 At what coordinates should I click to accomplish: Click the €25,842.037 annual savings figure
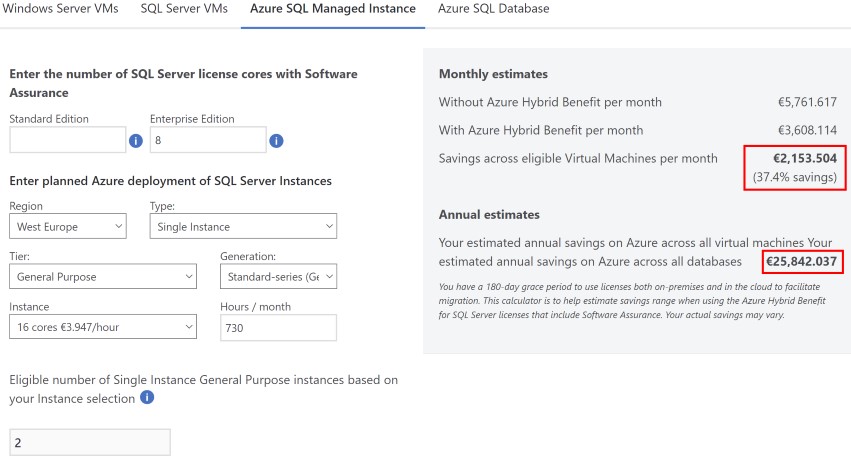pyautogui.click(x=801, y=261)
